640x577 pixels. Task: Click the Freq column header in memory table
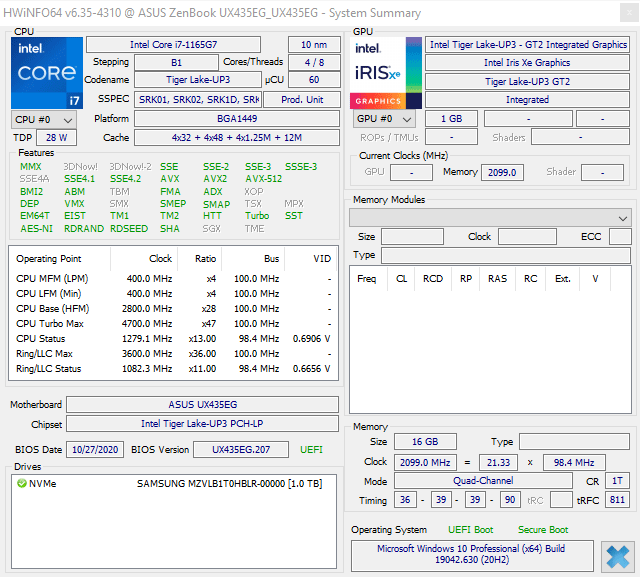point(367,279)
